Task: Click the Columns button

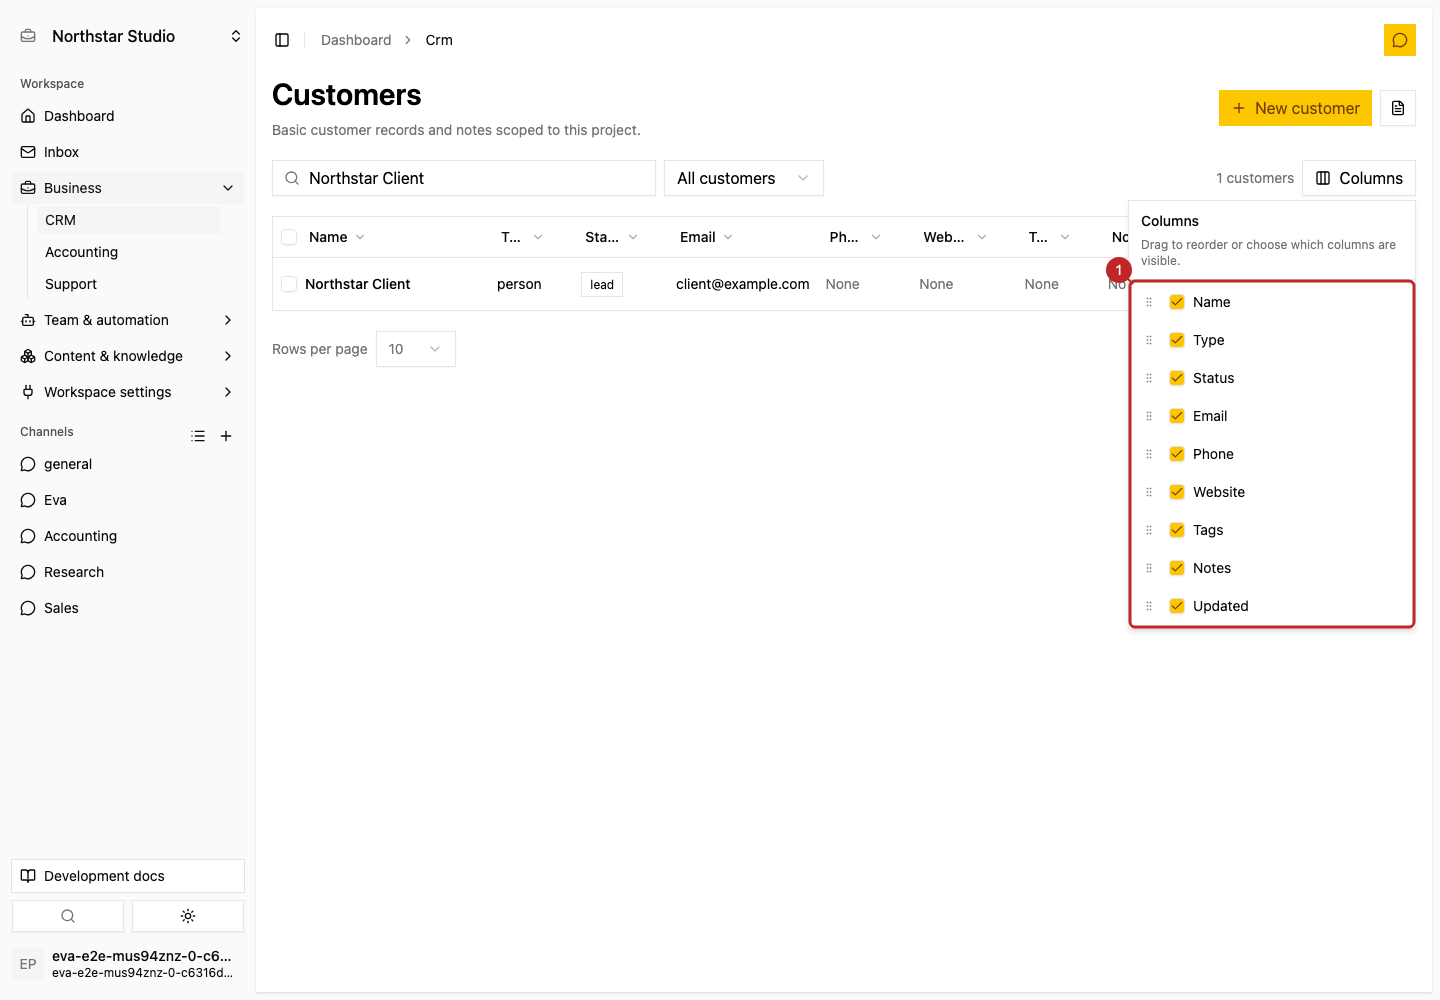Action: 1359,178
